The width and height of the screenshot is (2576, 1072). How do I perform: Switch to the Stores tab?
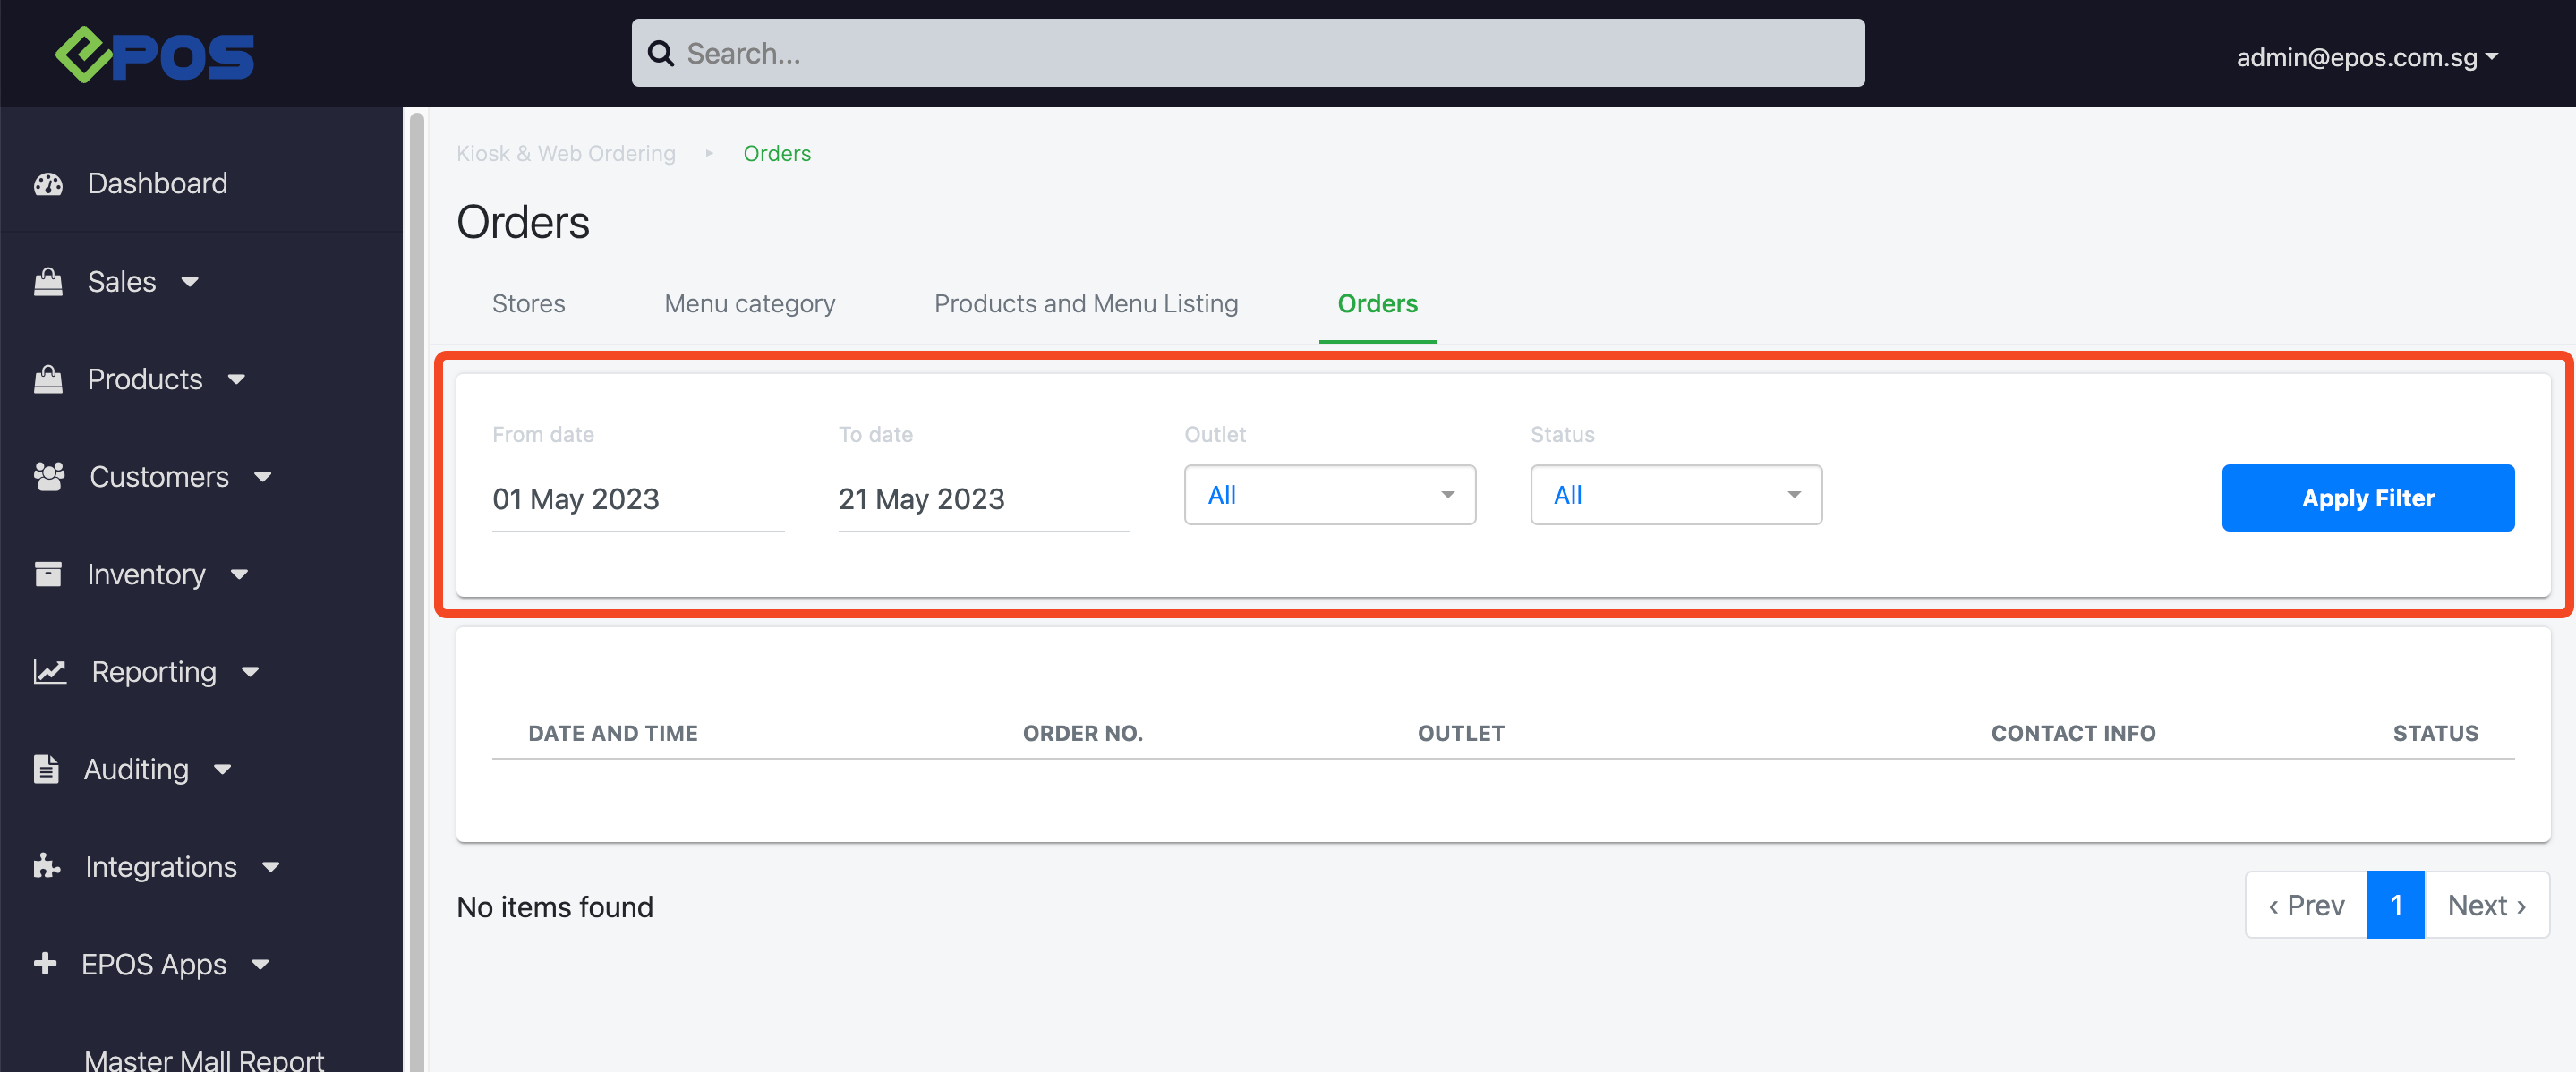(529, 304)
